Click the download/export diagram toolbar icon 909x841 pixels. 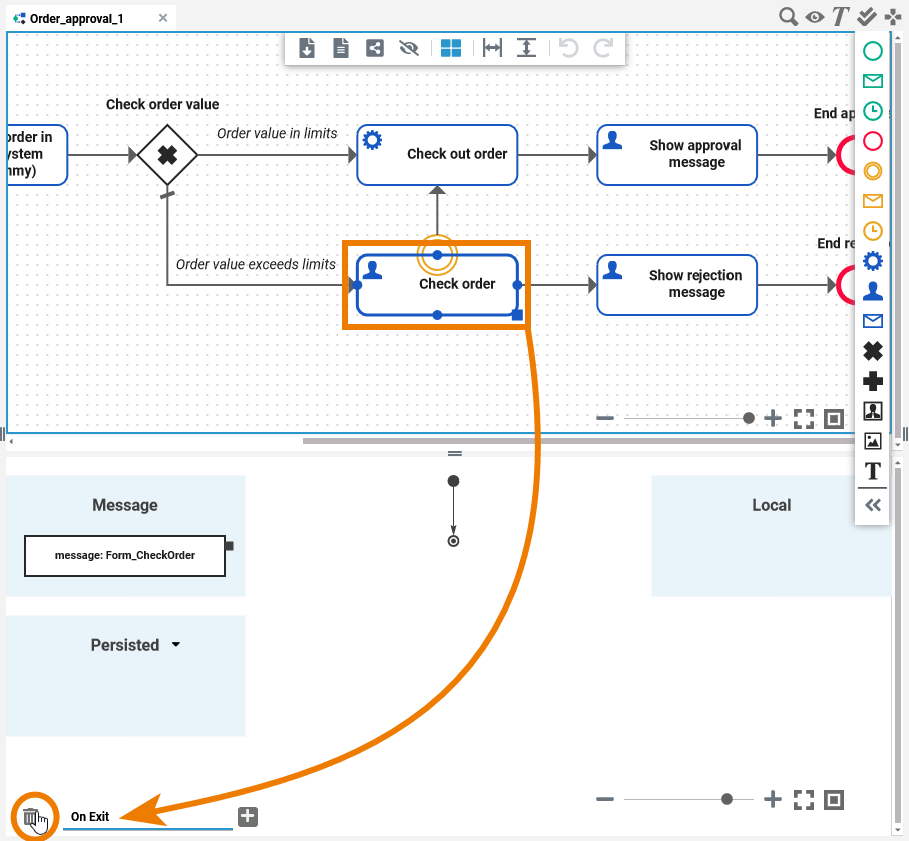click(307, 48)
